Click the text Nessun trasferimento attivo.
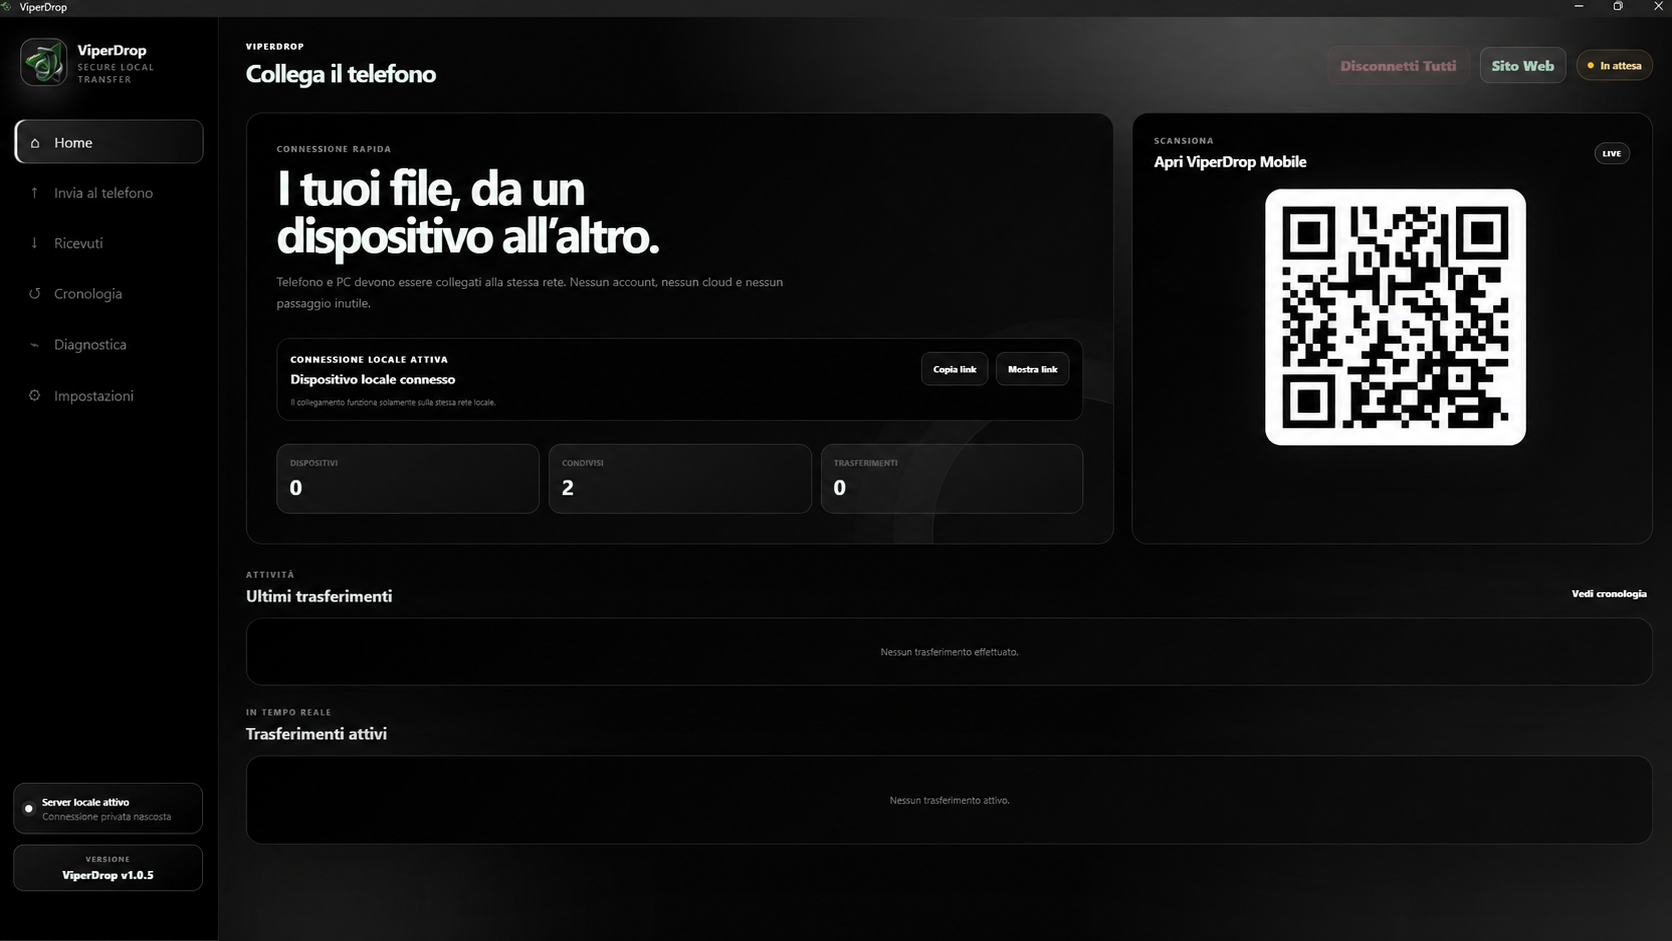This screenshot has width=1672, height=941. (x=949, y=800)
